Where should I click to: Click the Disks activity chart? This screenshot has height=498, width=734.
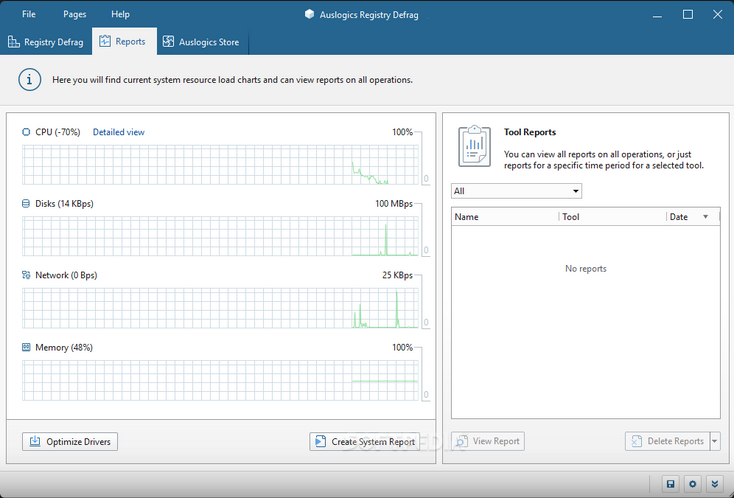220,236
